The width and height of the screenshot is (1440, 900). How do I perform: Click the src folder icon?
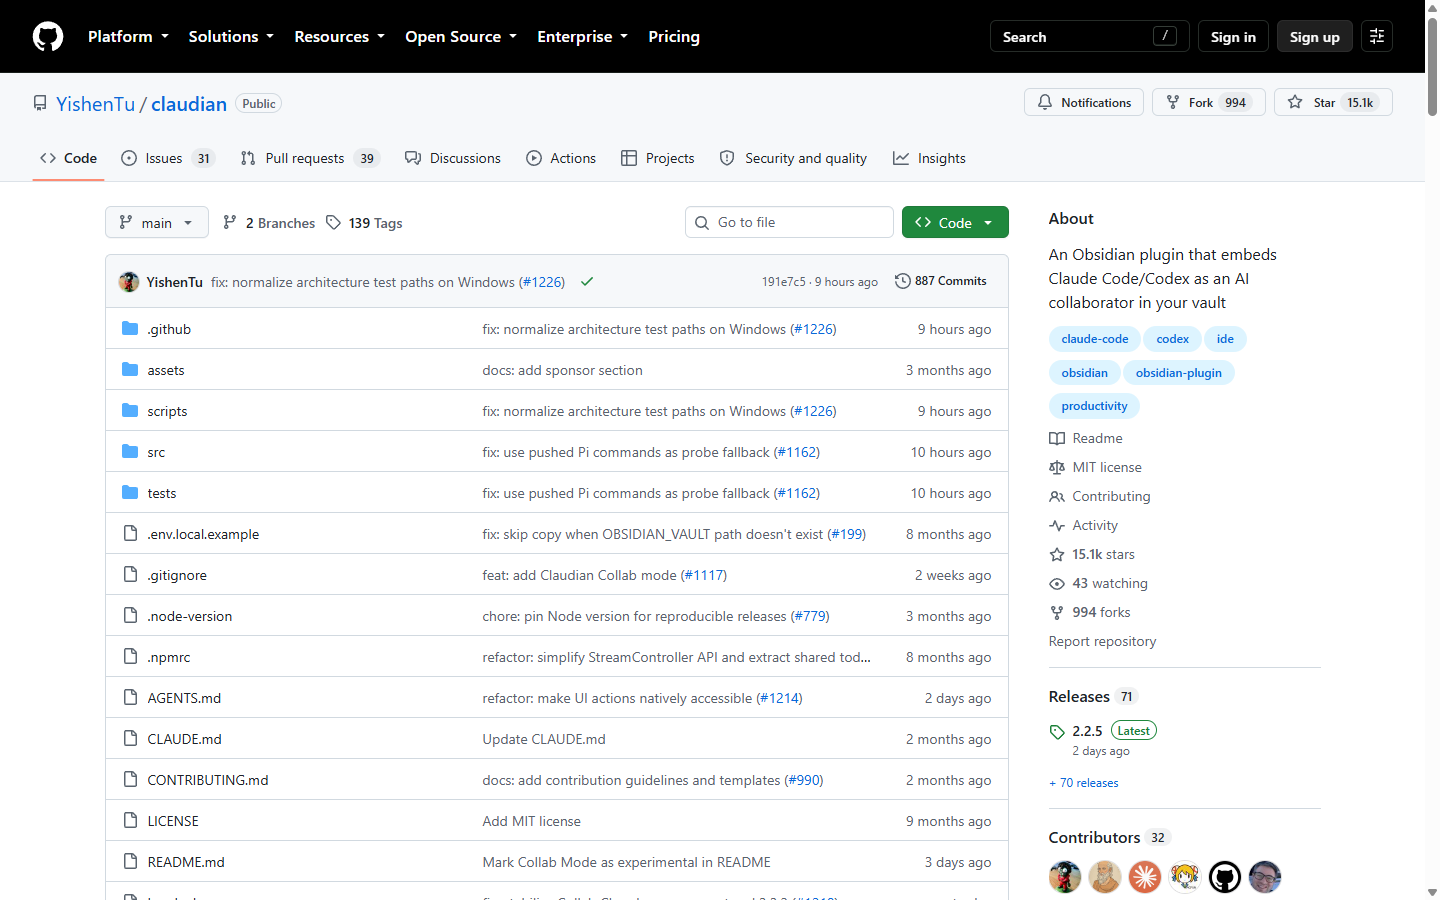(x=130, y=451)
